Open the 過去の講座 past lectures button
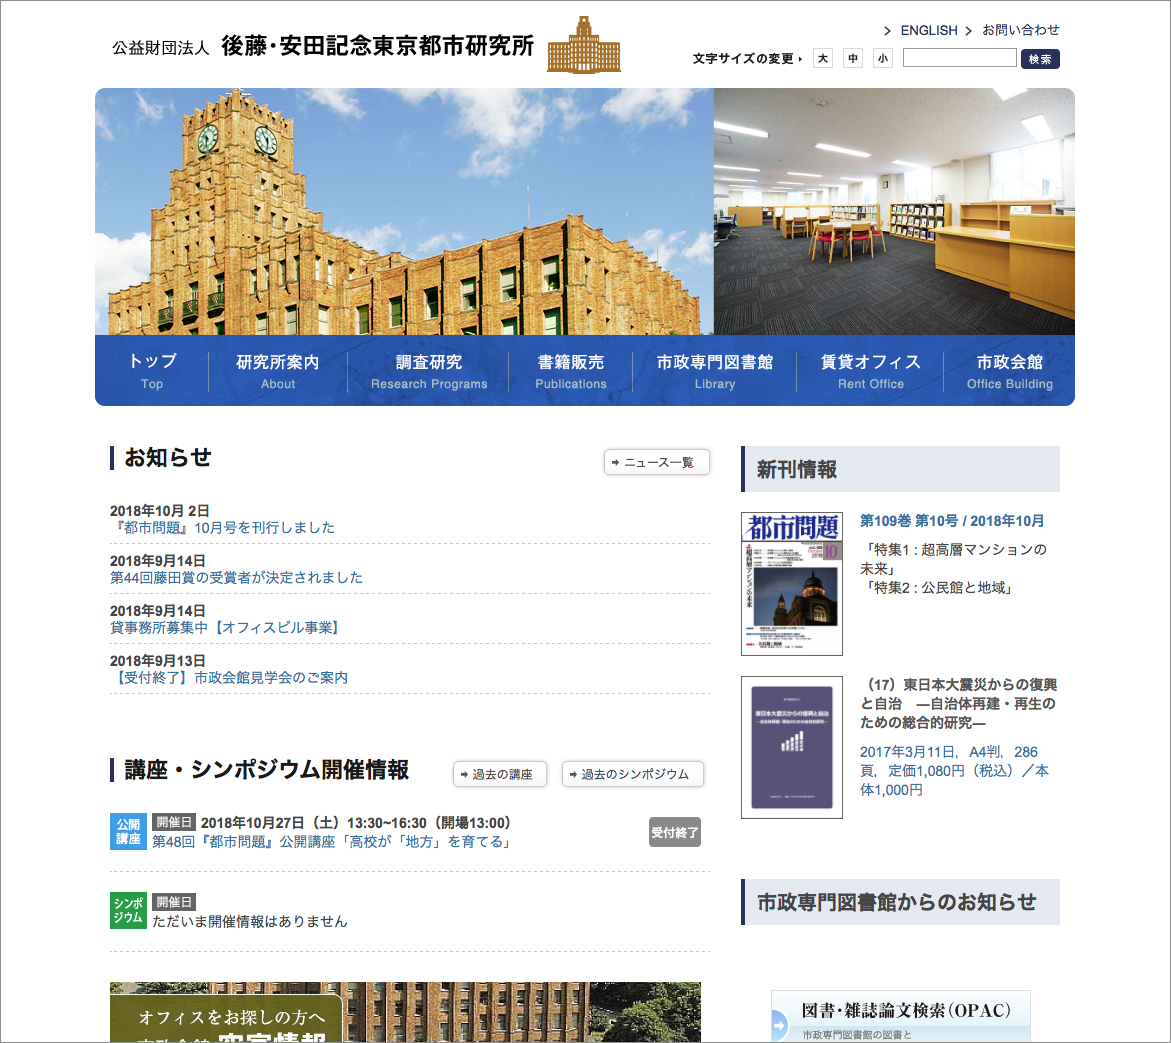This screenshot has width=1171, height=1043. click(500, 774)
